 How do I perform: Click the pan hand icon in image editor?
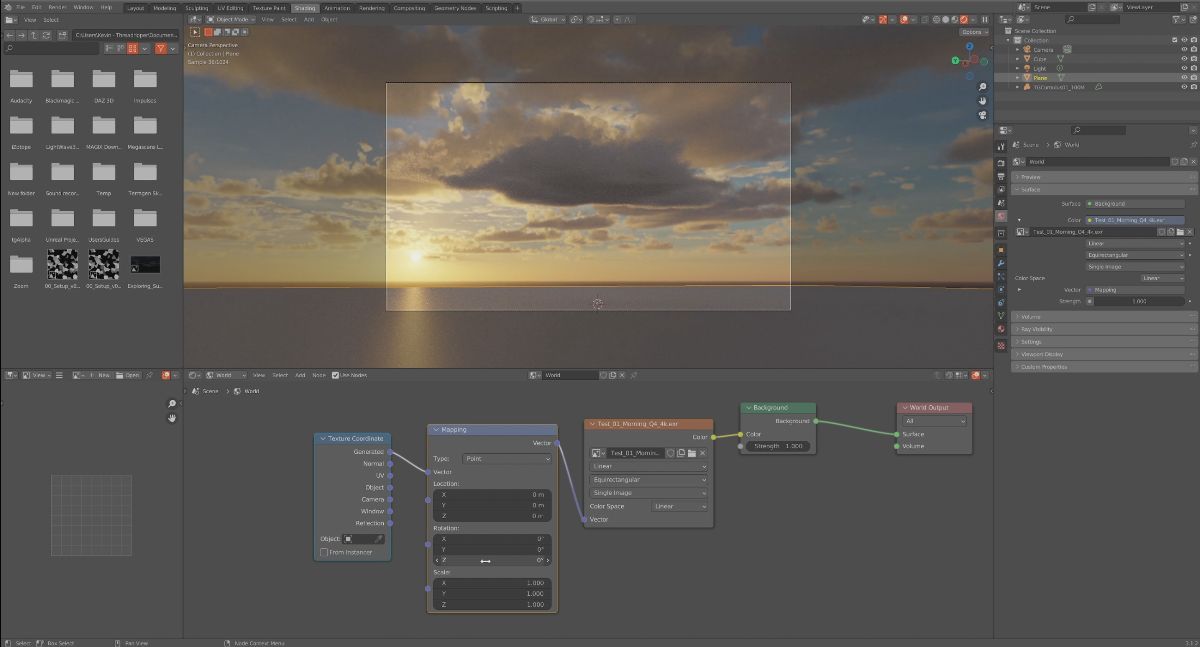(172, 418)
